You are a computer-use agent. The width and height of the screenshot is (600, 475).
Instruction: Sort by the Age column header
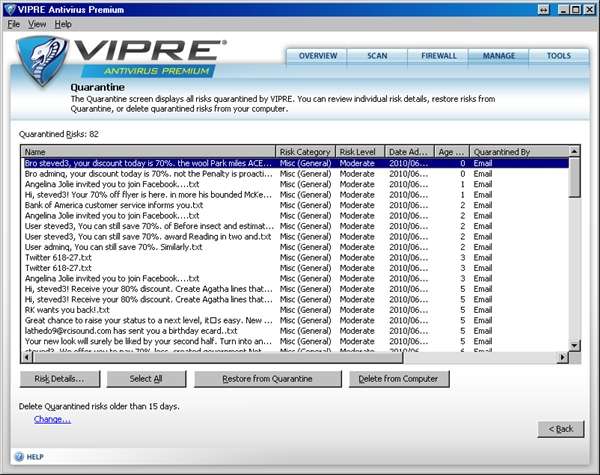pyautogui.click(x=452, y=152)
